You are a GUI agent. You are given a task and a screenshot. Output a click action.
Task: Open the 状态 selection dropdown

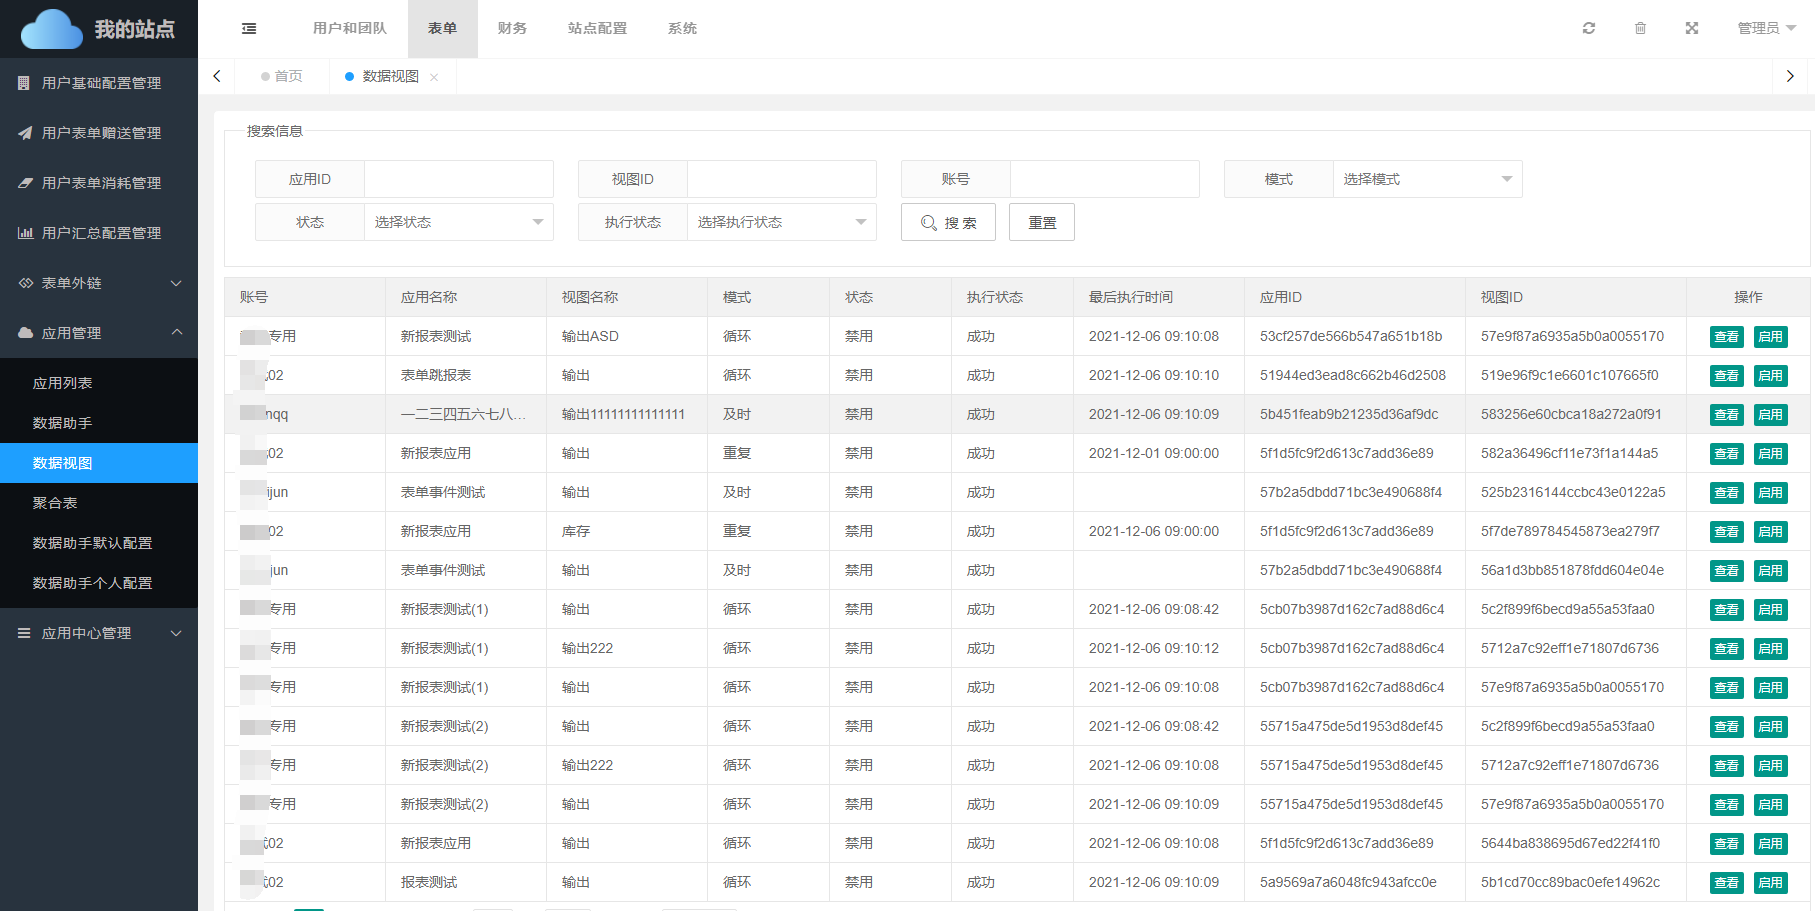[458, 222]
